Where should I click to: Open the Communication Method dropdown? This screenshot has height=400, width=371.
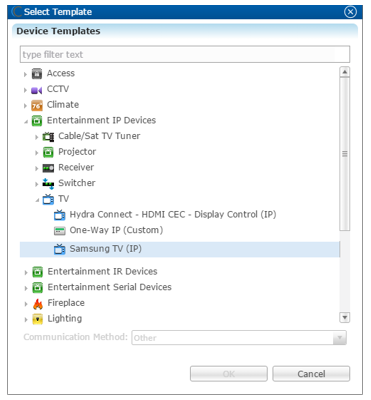[x=239, y=338]
